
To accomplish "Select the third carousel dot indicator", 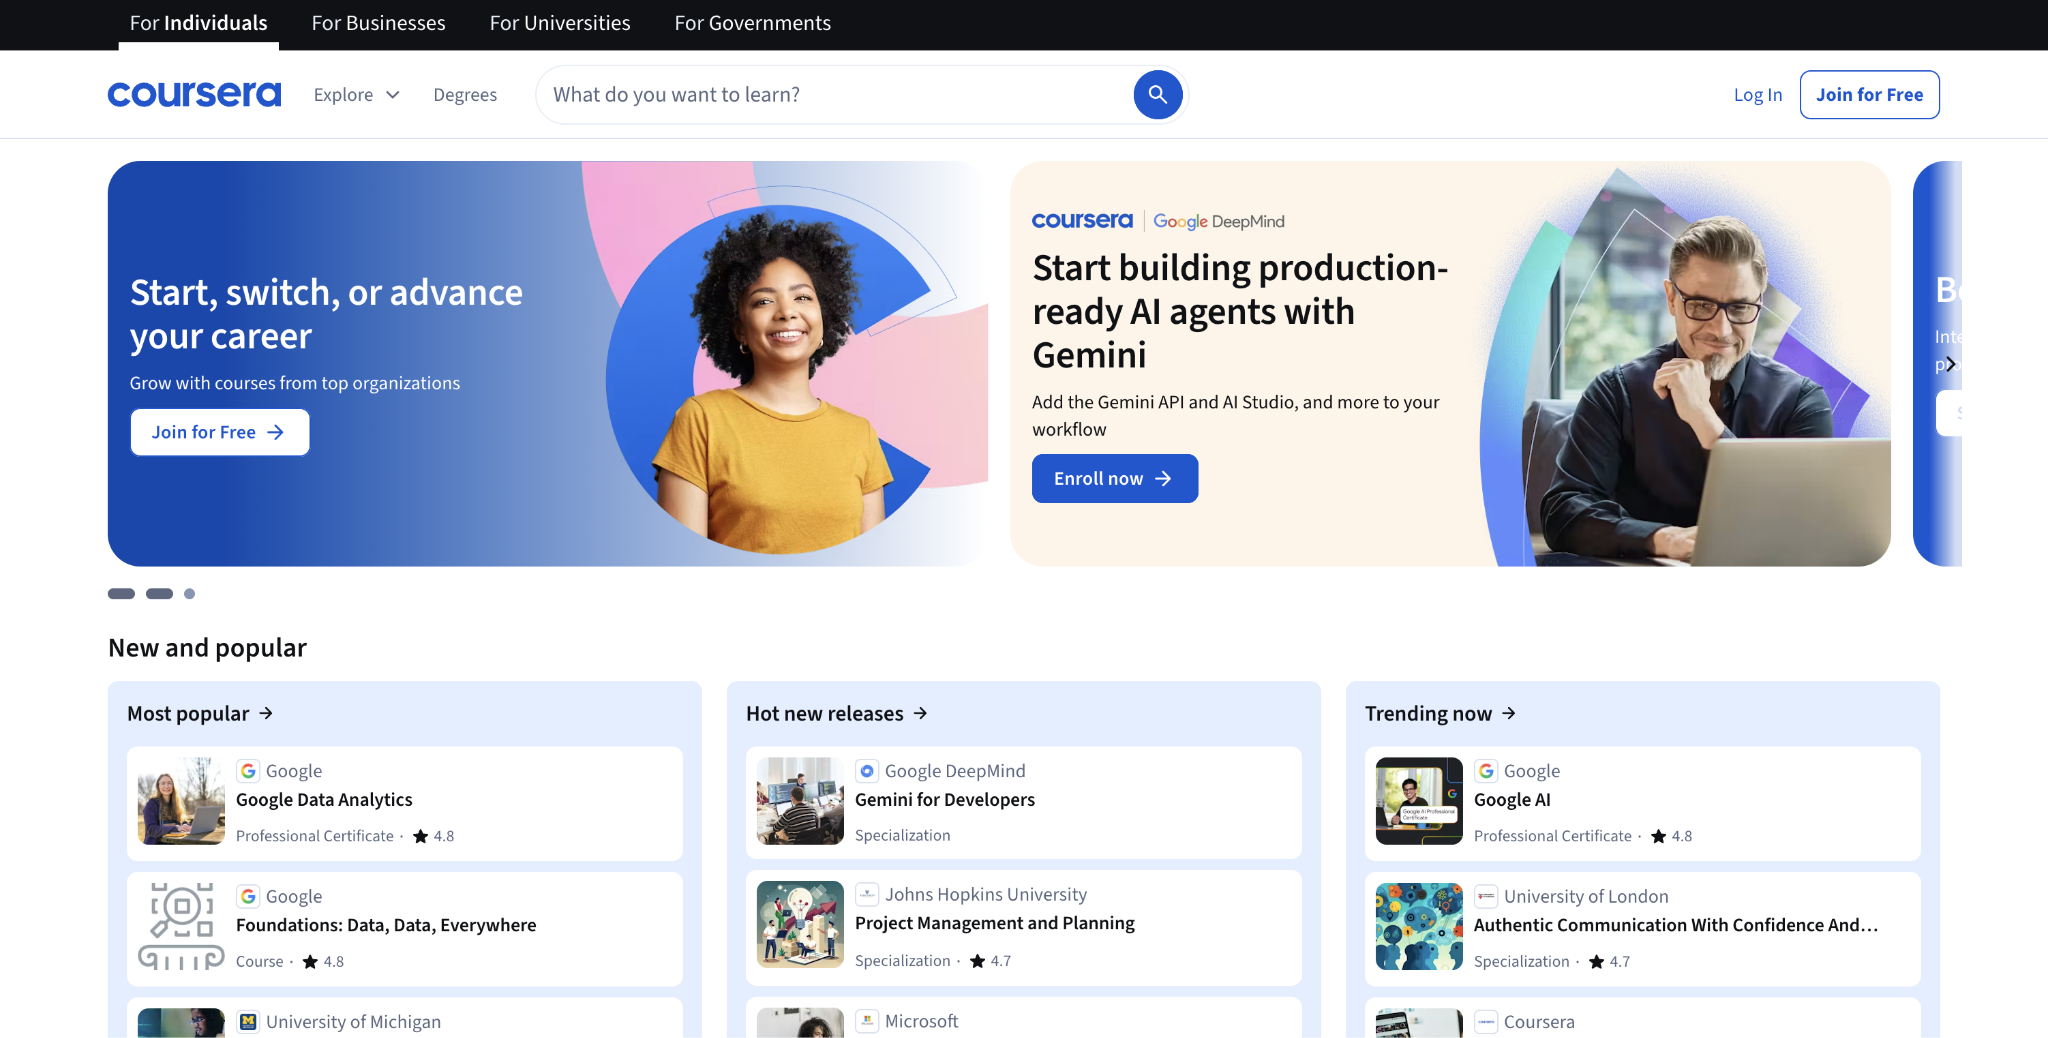I will 189,594.
